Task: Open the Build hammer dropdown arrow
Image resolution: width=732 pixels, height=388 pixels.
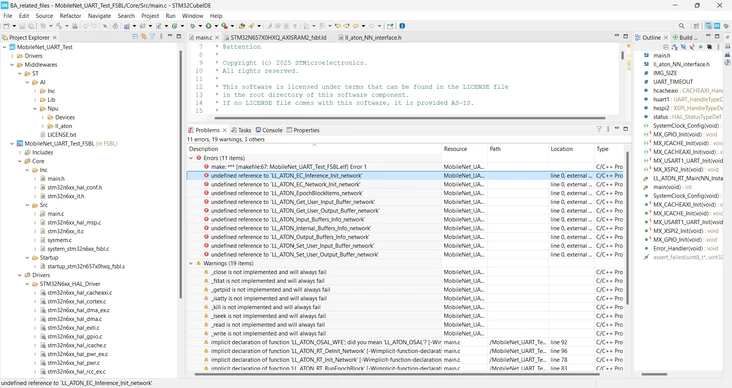Action: click(66, 26)
